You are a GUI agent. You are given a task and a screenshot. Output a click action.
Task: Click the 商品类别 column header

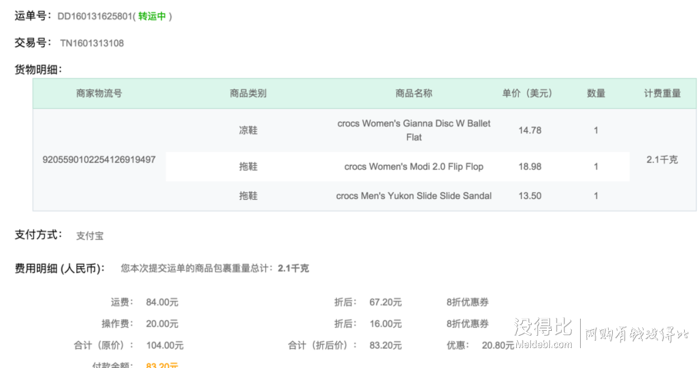pyautogui.click(x=248, y=93)
